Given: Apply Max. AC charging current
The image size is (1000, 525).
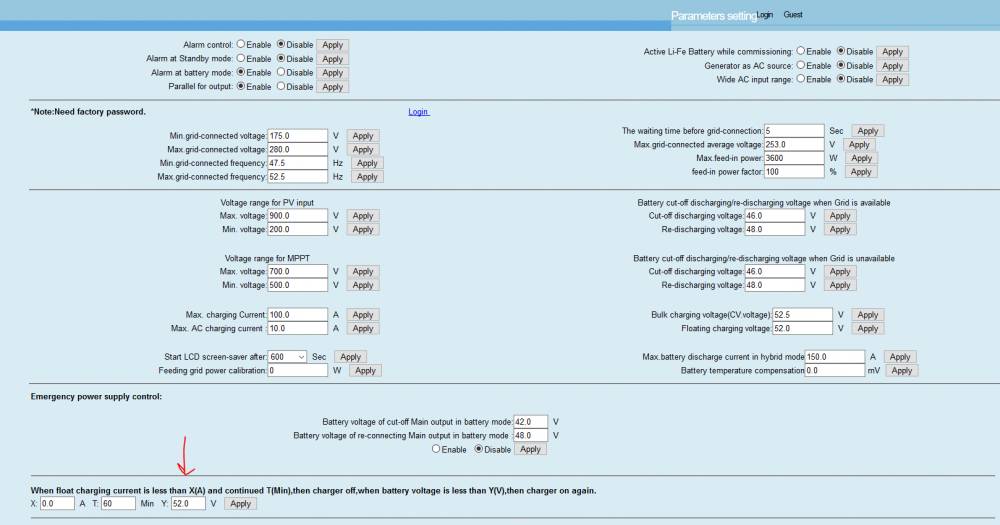Looking at the screenshot, I should coord(363,329).
